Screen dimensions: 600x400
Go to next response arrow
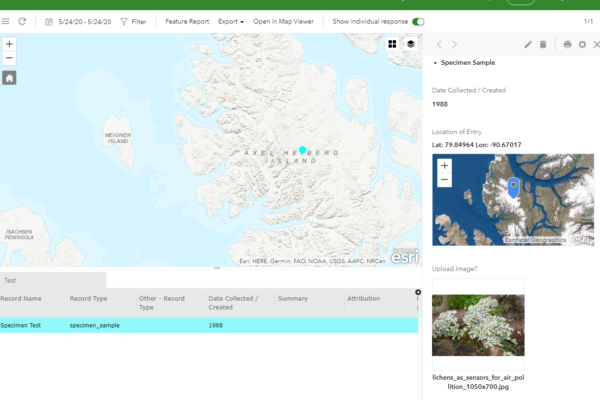point(454,44)
